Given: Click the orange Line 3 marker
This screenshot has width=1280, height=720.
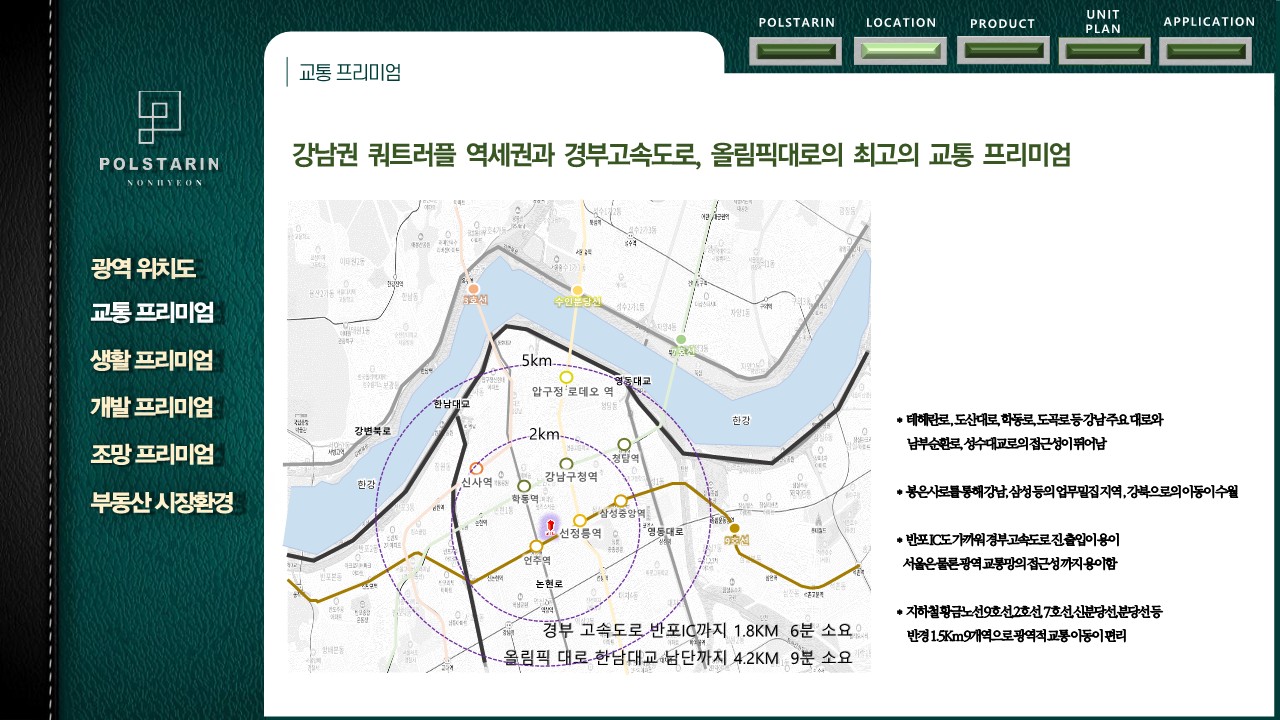Looking at the screenshot, I should (x=474, y=290).
